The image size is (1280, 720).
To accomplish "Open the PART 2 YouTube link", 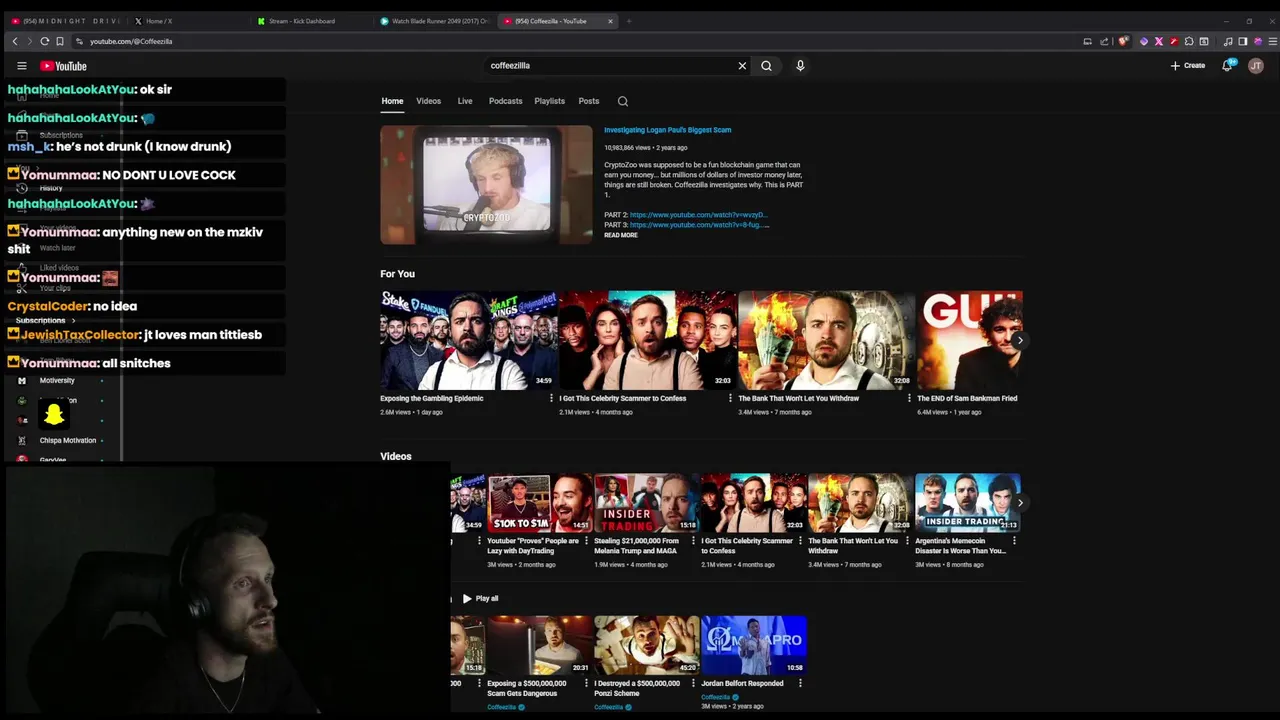I will coord(698,215).
